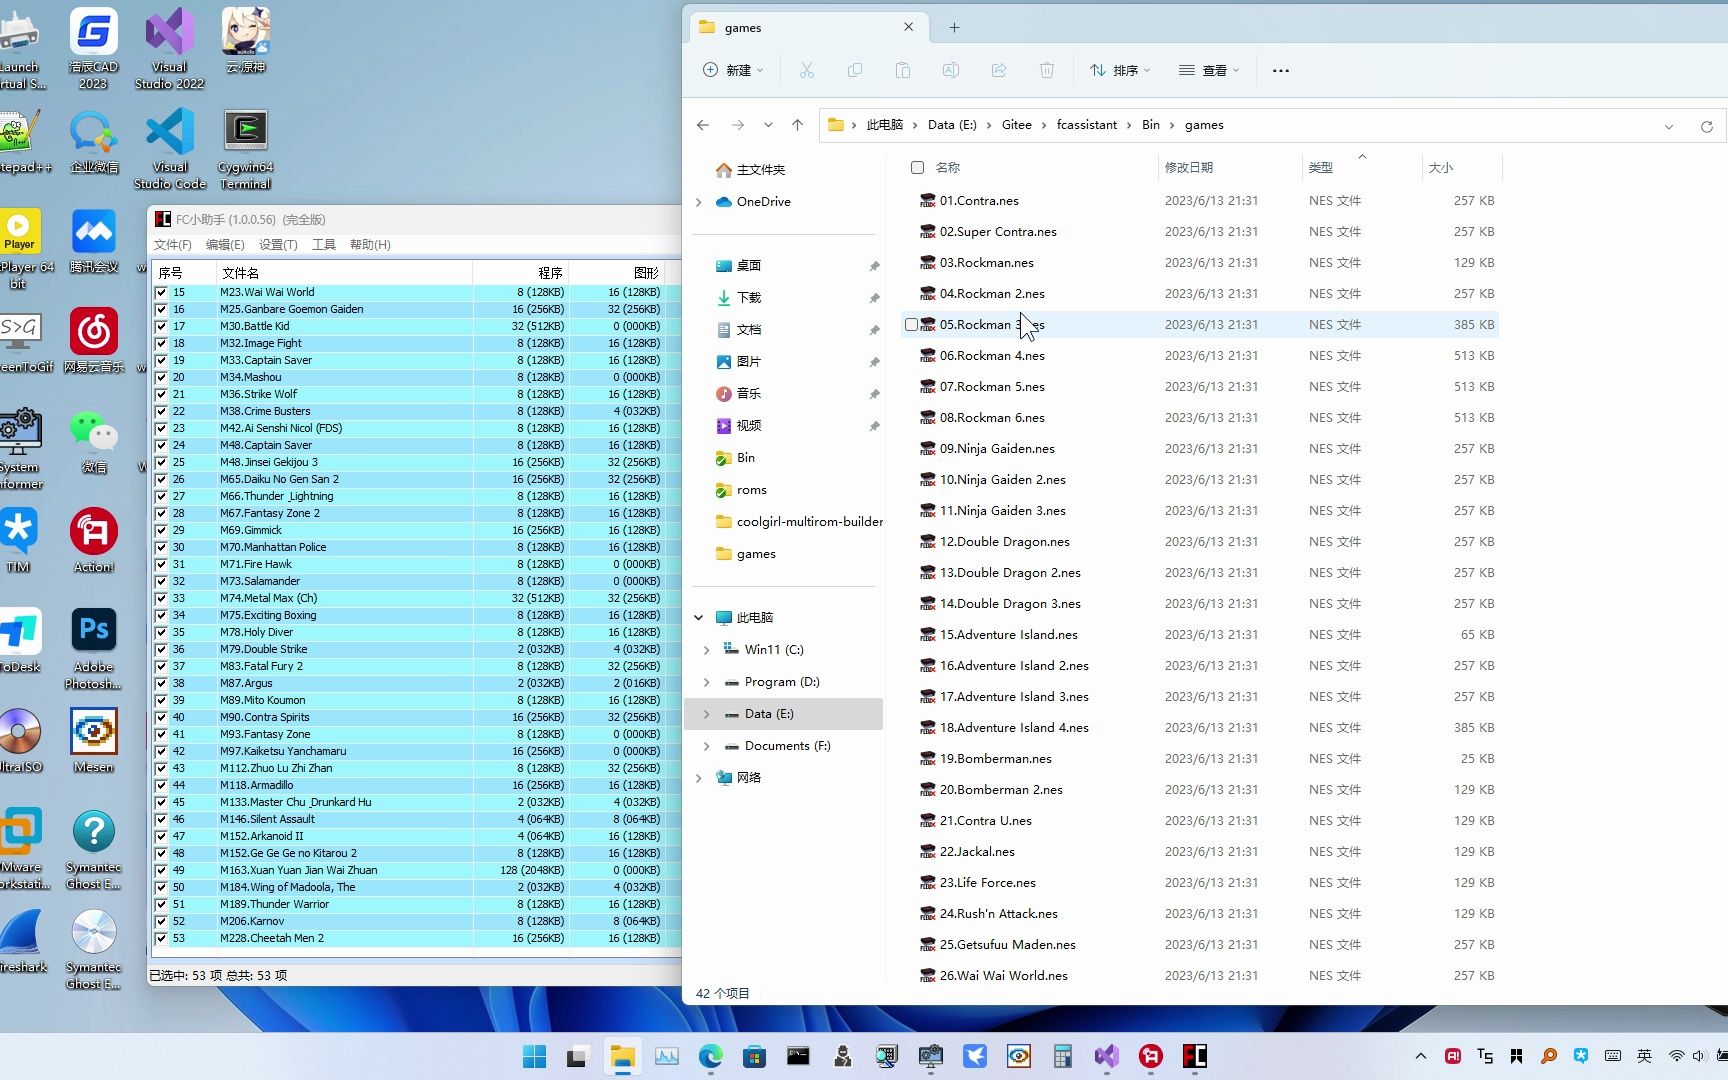This screenshot has height=1080, width=1728.
Task: Refresh the games folder view
Action: click(1706, 126)
